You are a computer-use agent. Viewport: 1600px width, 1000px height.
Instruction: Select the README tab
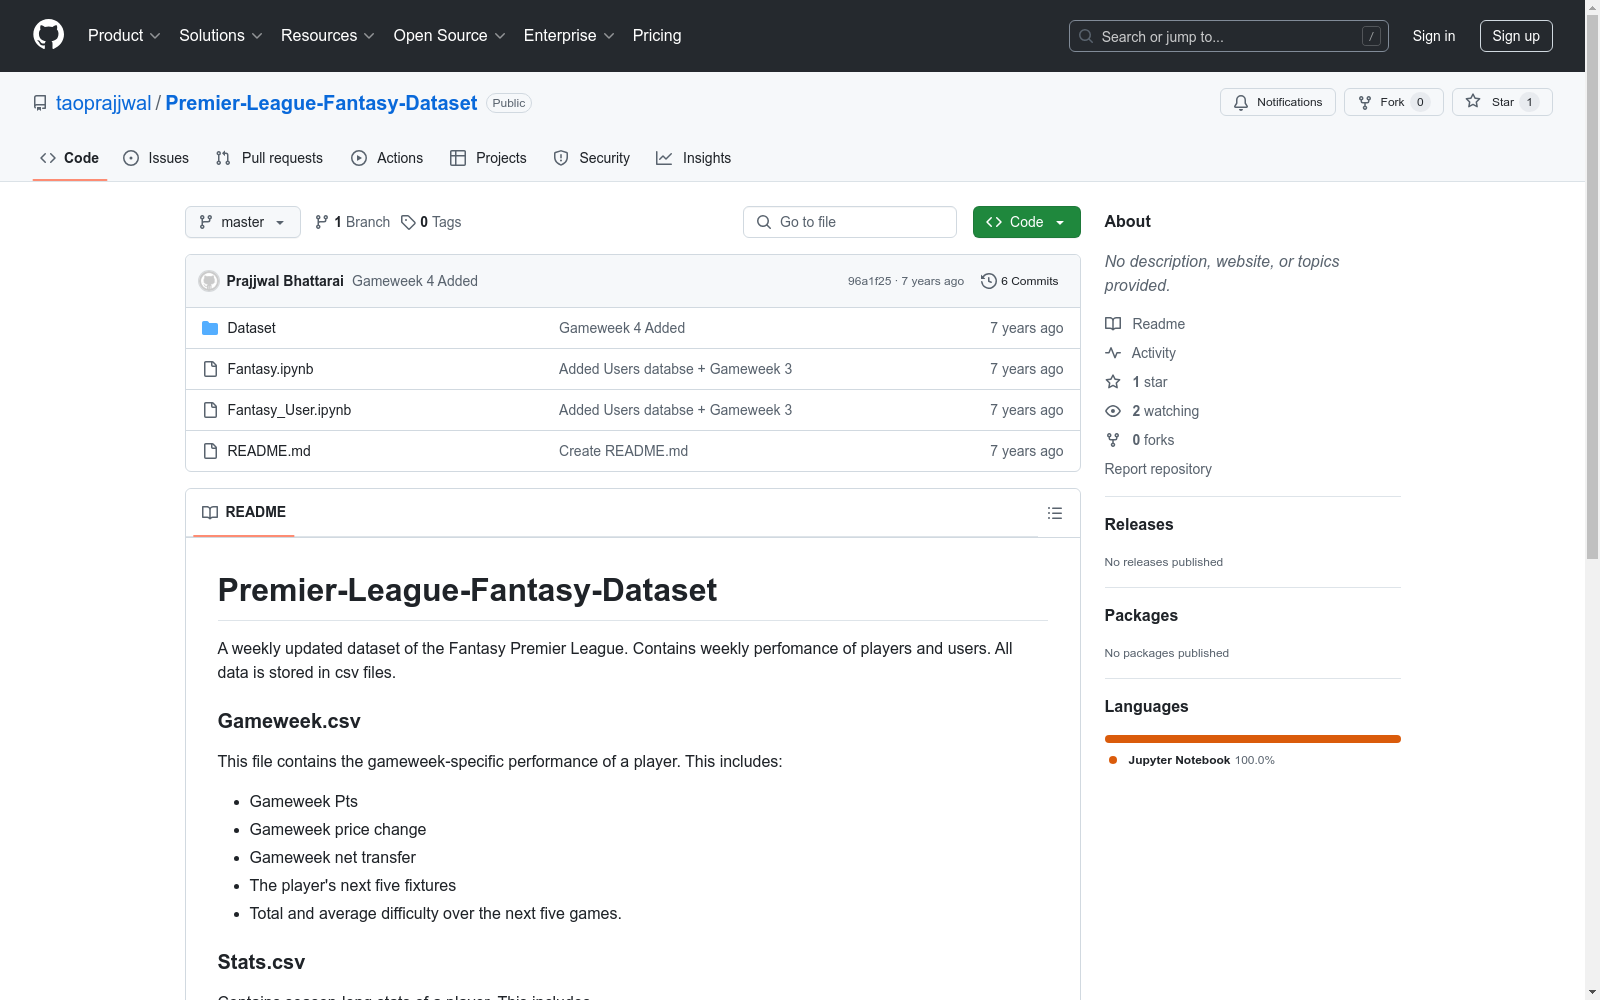[244, 512]
